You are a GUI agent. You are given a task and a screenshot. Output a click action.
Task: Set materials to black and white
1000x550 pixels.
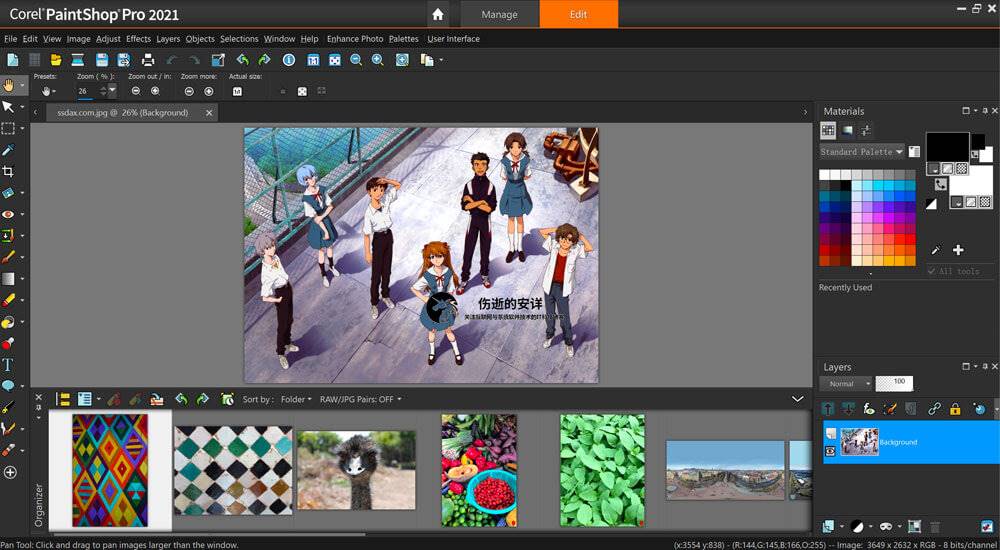[931, 204]
